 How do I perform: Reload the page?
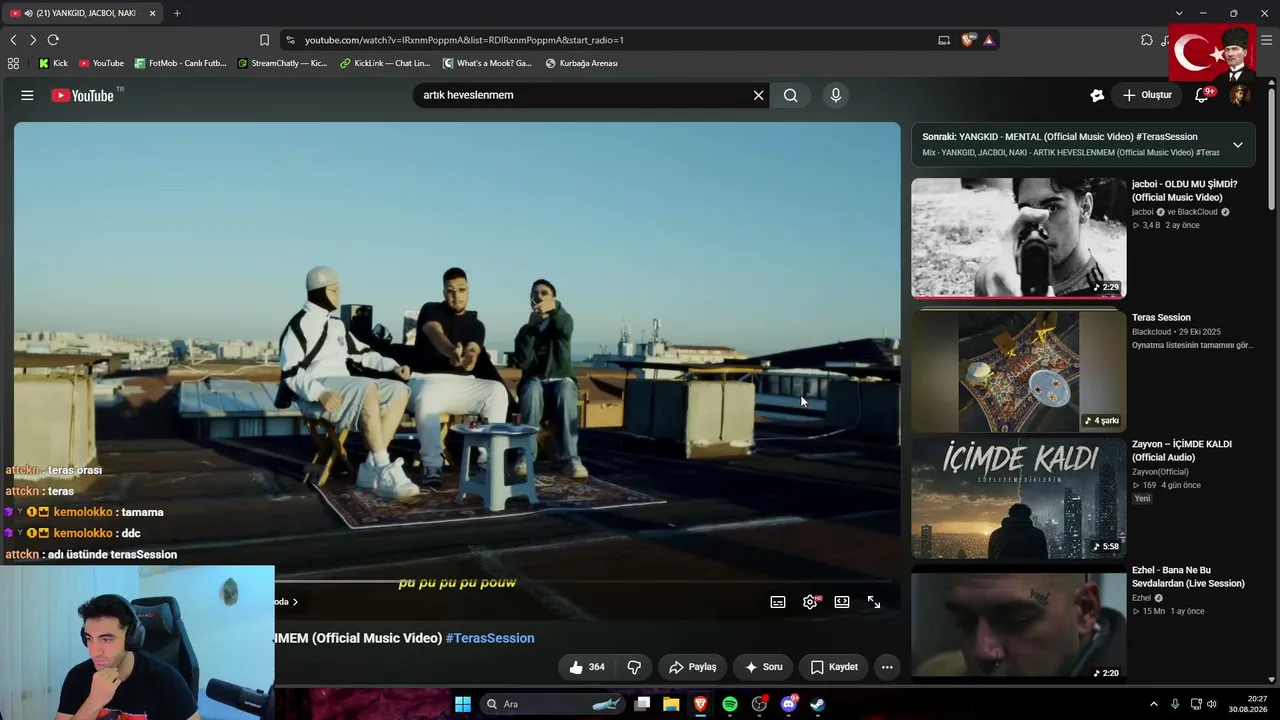pos(53,40)
